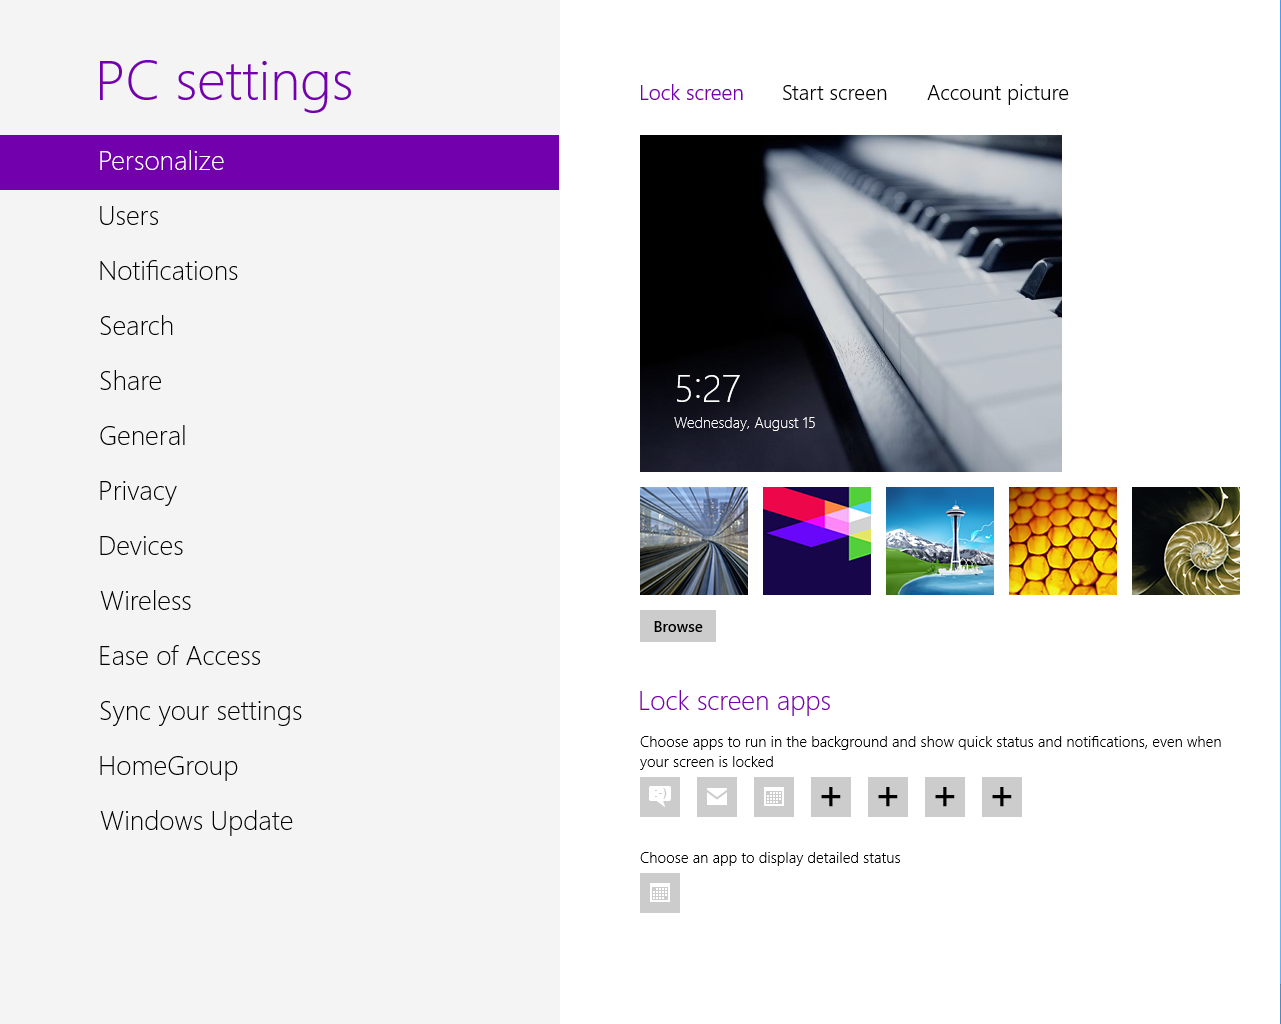Image resolution: width=1281 pixels, height=1024 pixels.
Task: Open the HomeGroup settings category
Action: click(280, 766)
